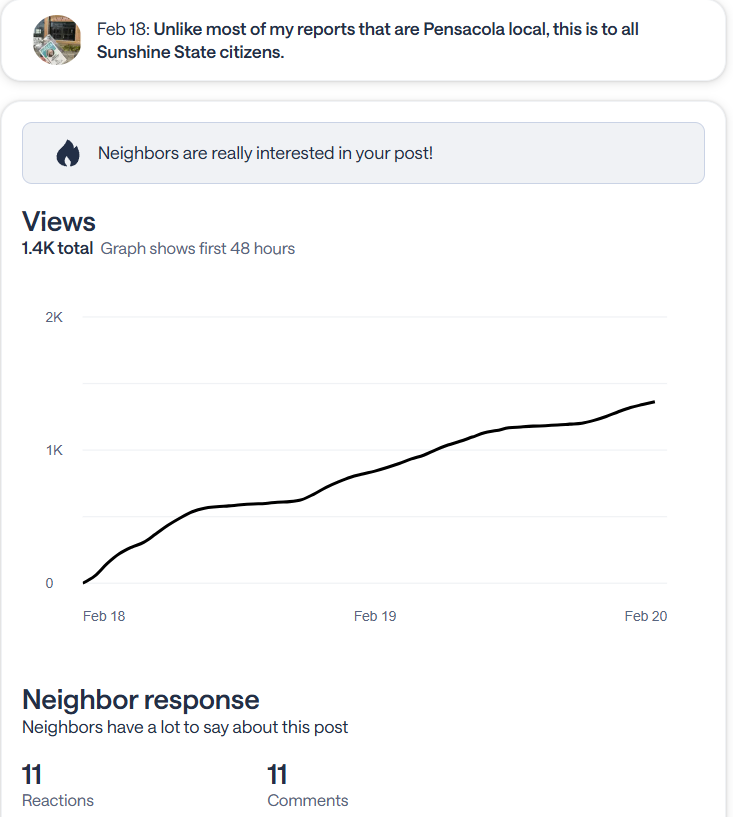
Task: Click 'Neighbors have a lot to say' subtitle
Action: coord(185,727)
